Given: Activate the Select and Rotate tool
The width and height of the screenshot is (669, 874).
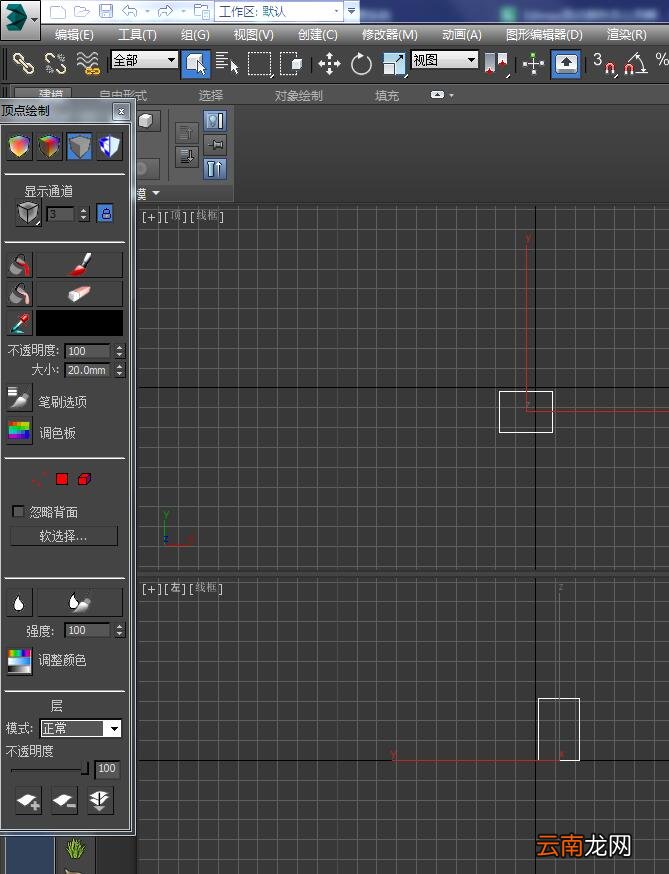Looking at the screenshot, I should click(x=361, y=64).
